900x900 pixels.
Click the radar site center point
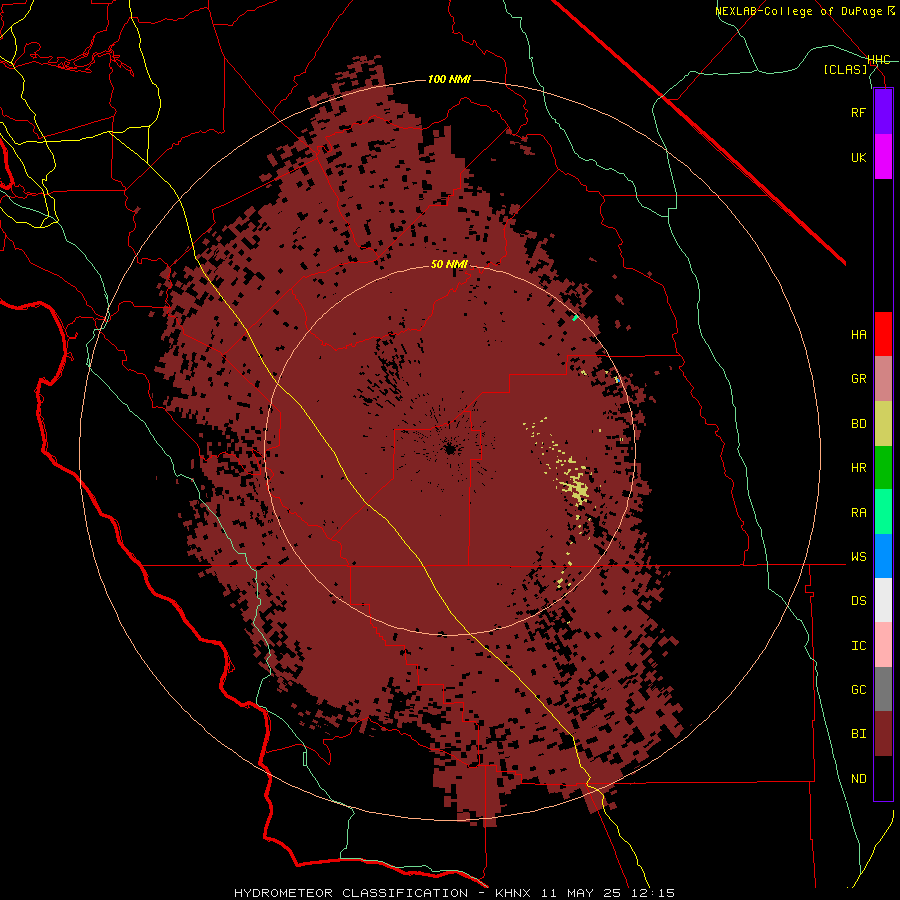[x=450, y=449]
